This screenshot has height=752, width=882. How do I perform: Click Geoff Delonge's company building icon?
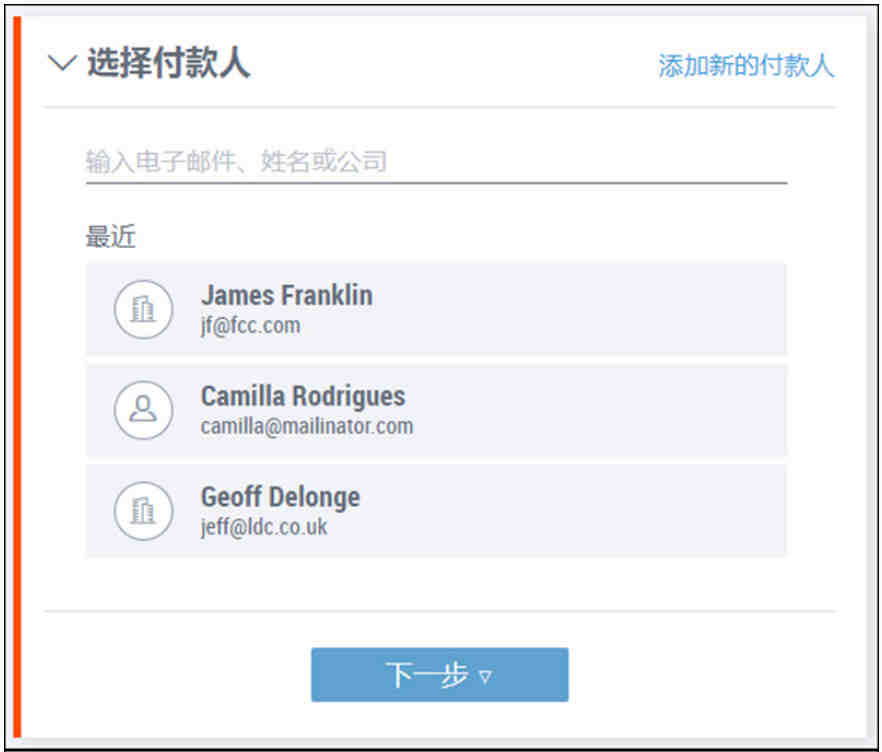point(143,511)
